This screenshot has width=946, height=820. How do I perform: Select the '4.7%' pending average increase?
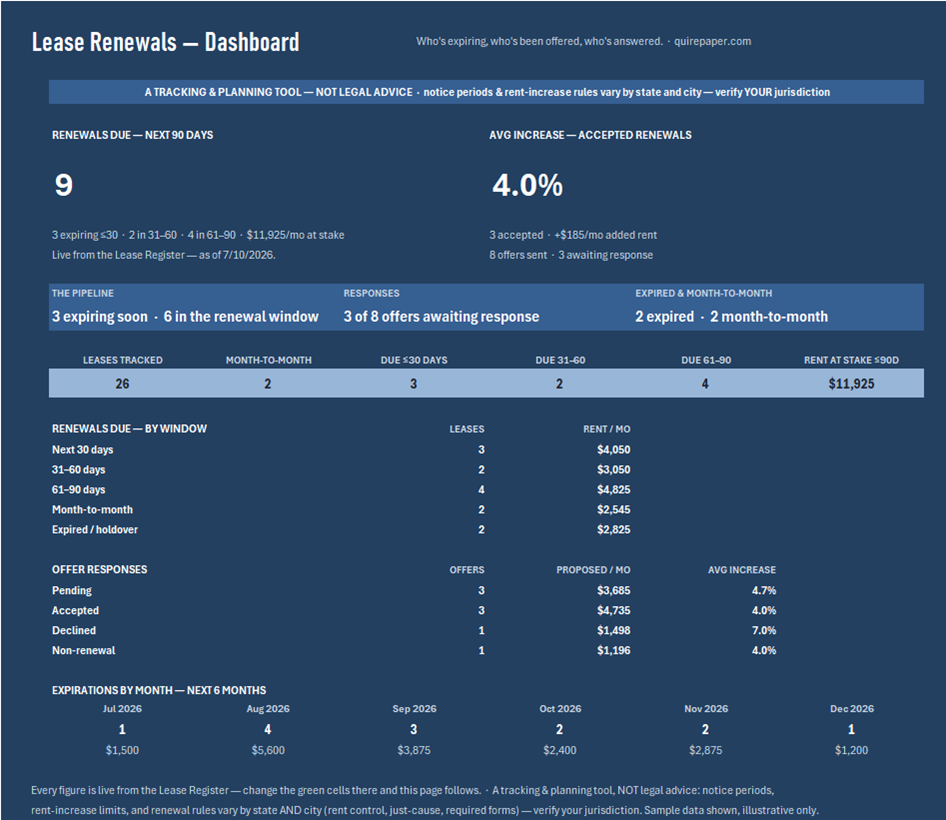[x=764, y=590]
